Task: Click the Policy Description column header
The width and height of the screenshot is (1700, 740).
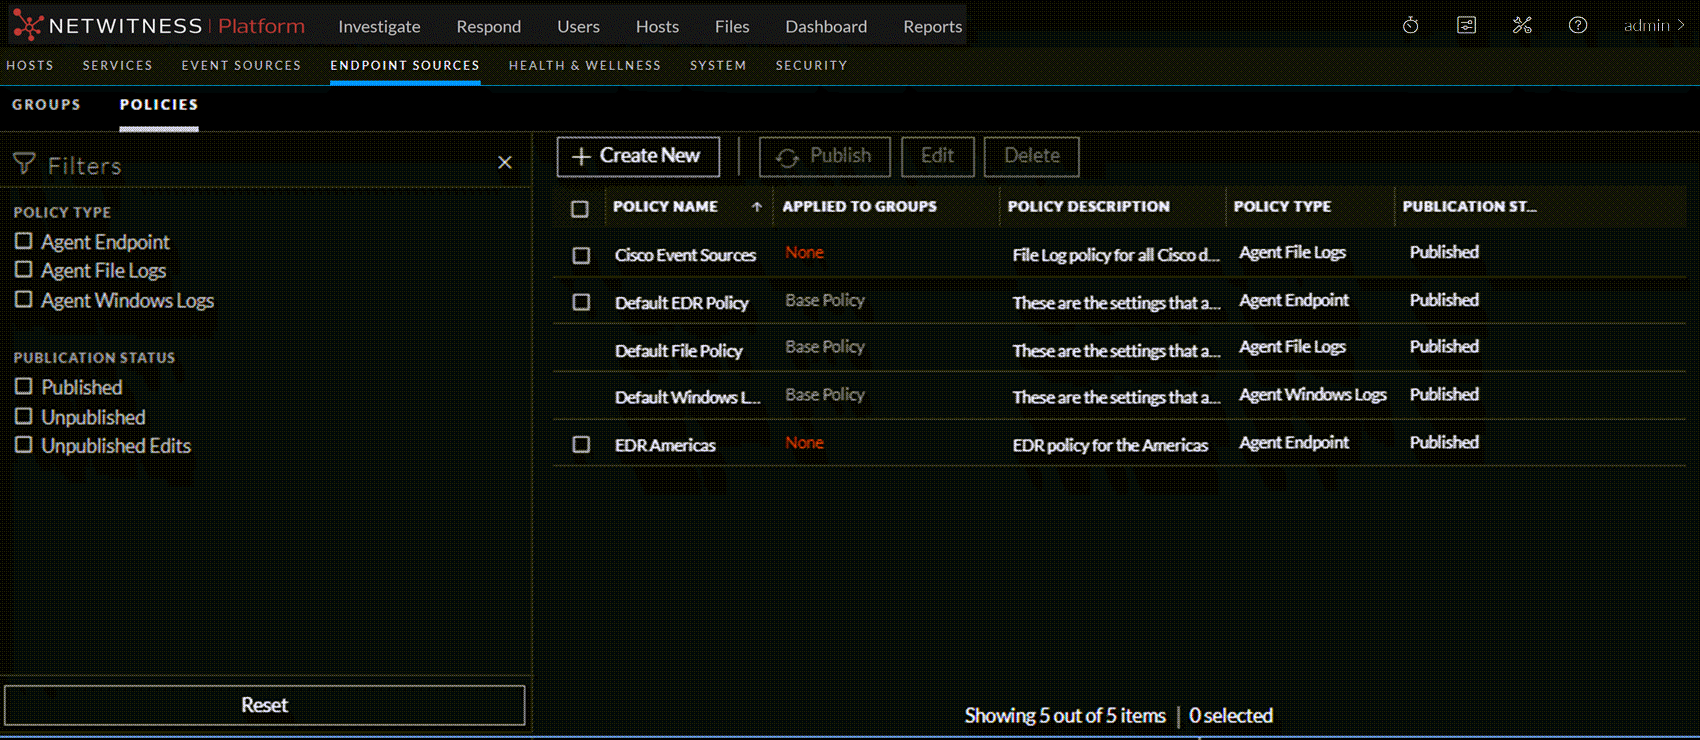Action: pos(1088,206)
